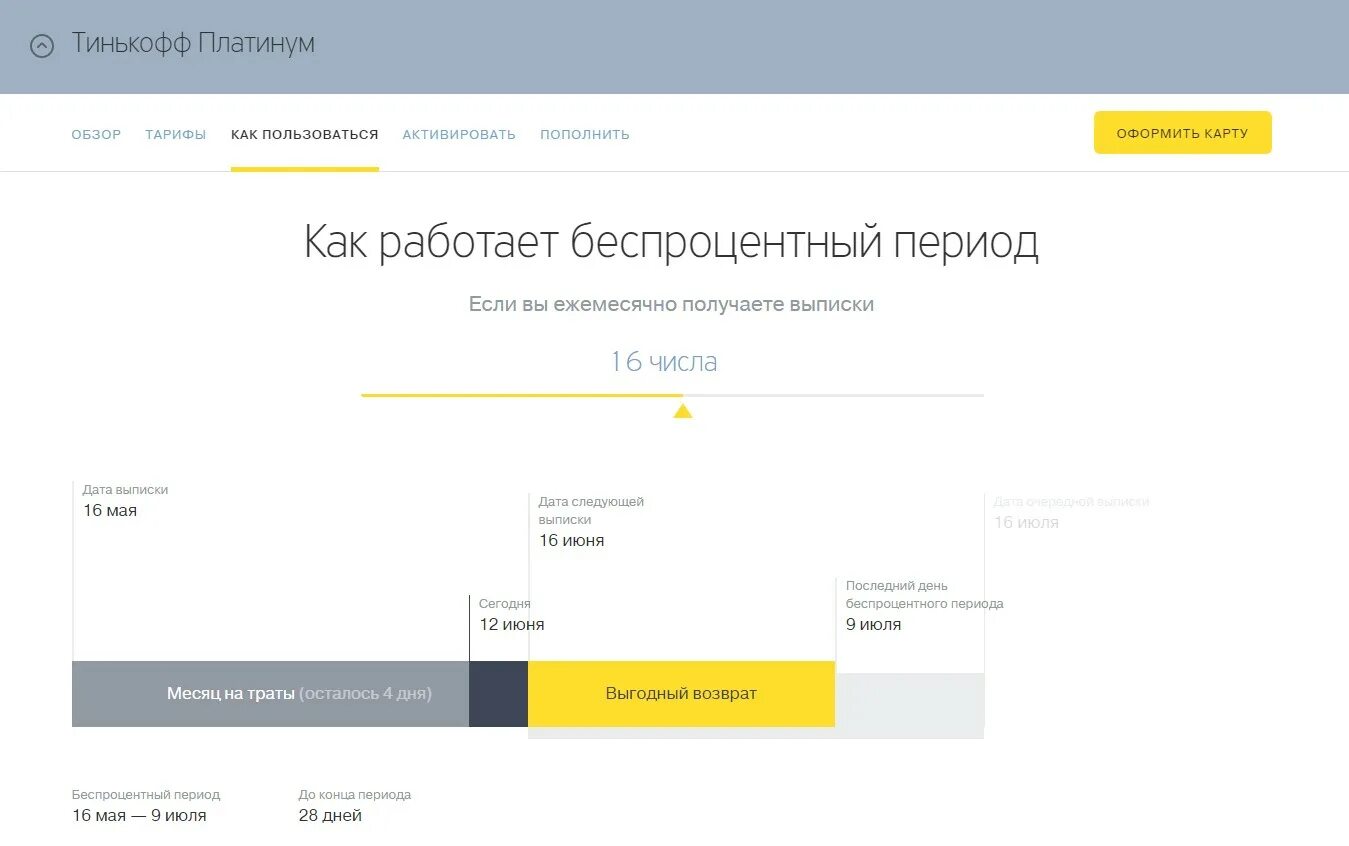Click the Дата выписки 16 мая marker
The height and width of the screenshot is (846, 1349).
pyautogui.click(x=125, y=501)
